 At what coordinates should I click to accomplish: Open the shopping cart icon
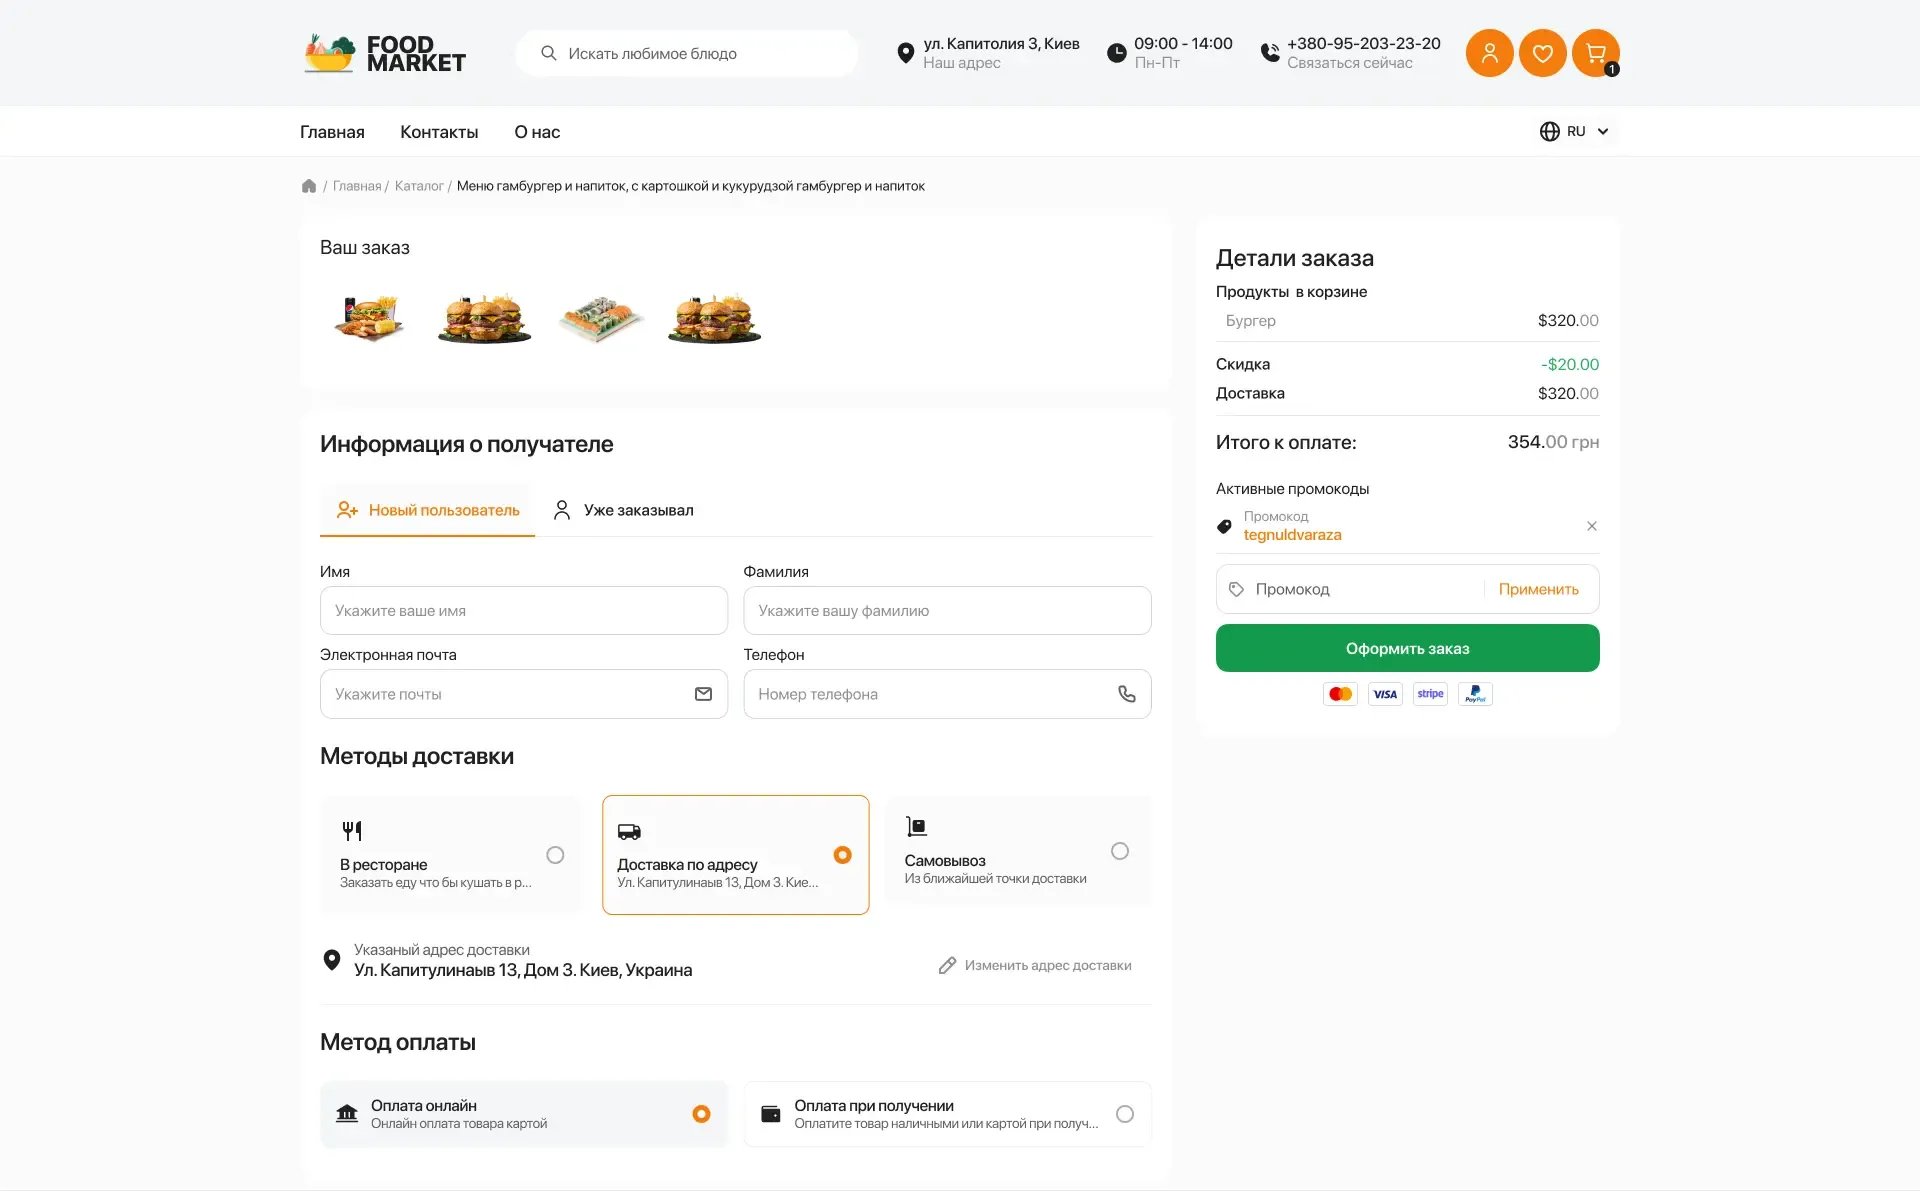tap(1595, 53)
